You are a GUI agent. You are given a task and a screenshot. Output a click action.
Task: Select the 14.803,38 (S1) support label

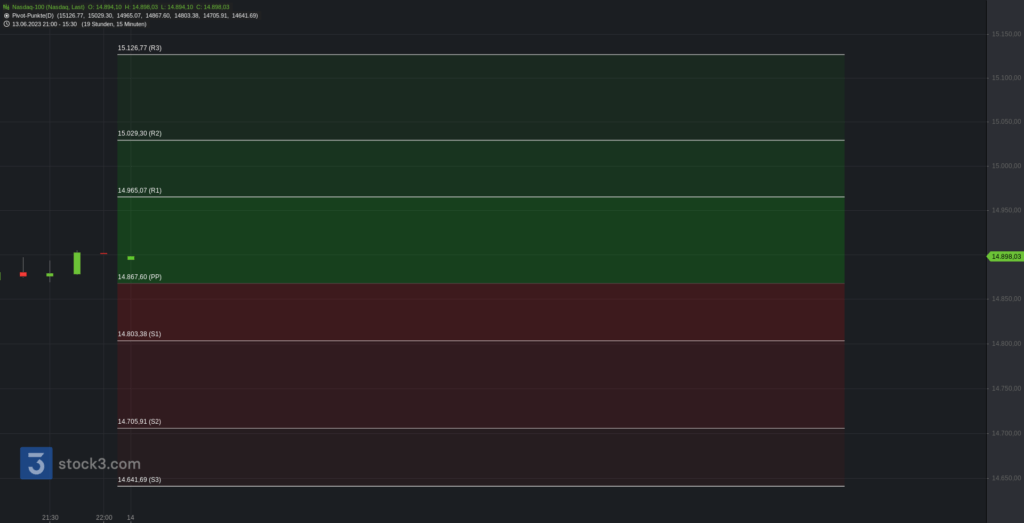(x=140, y=334)
